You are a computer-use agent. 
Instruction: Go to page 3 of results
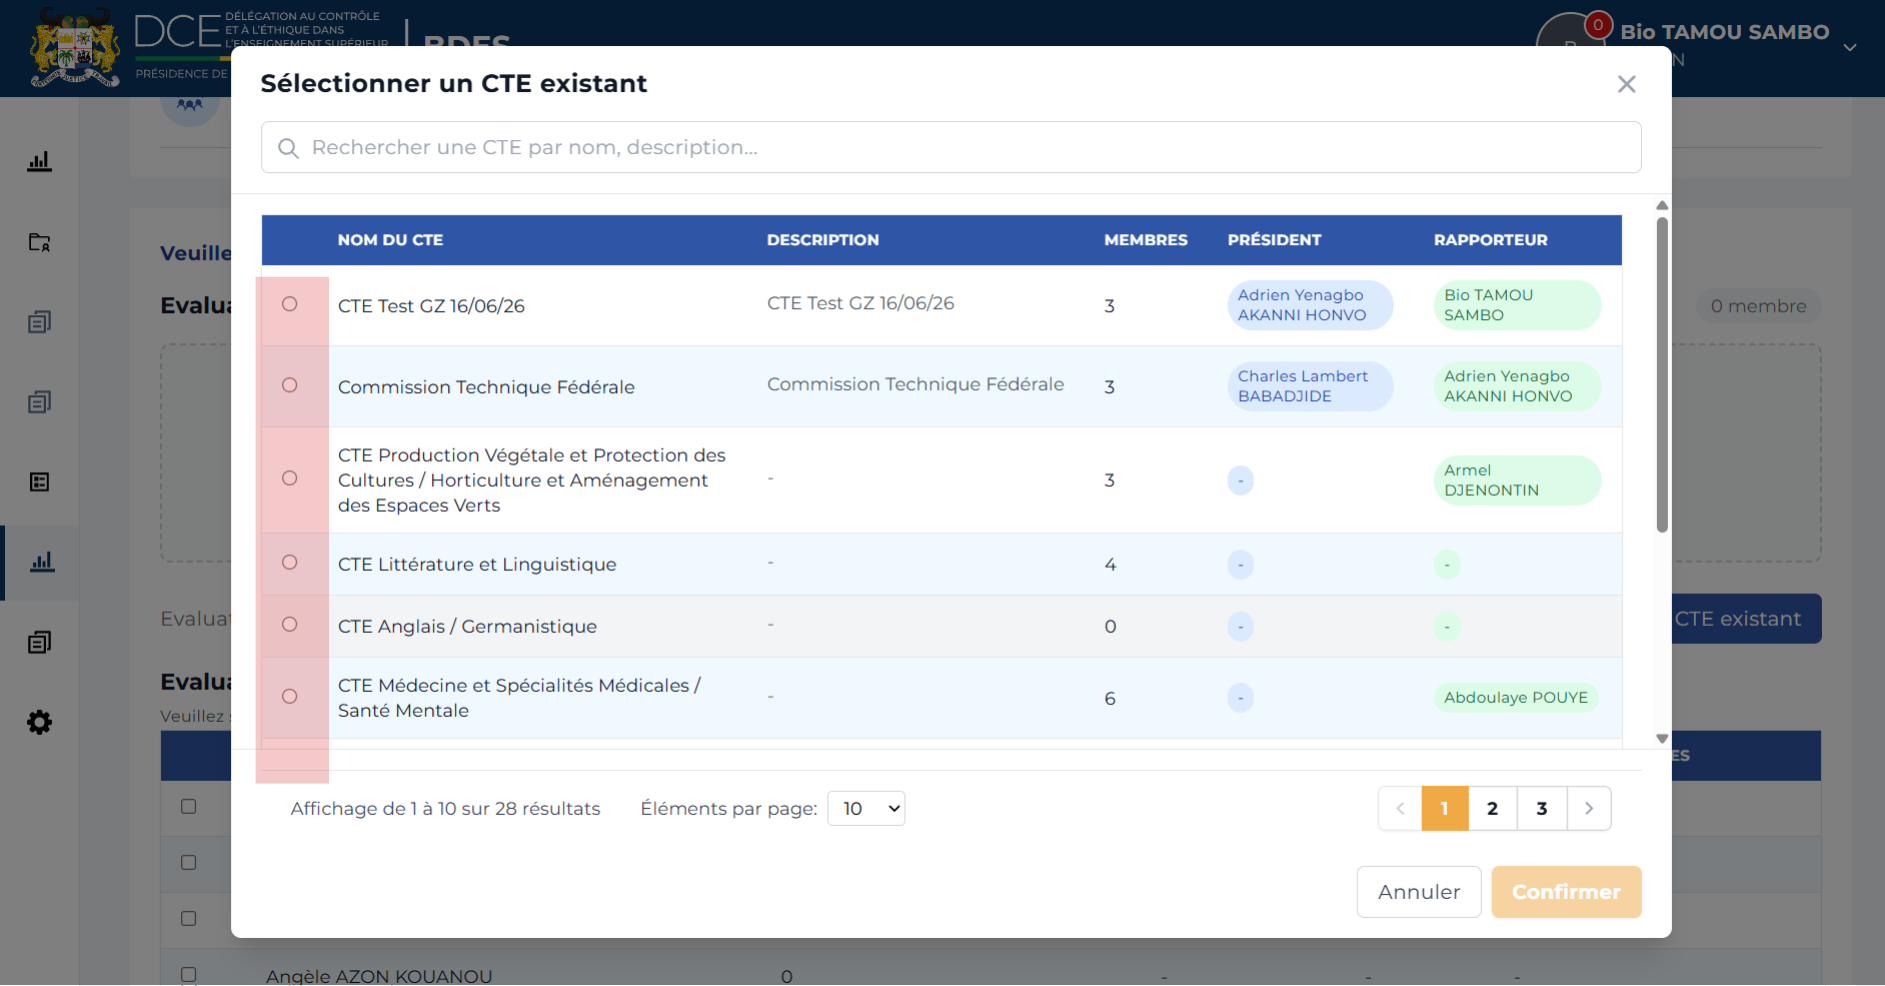point(1541,808)
